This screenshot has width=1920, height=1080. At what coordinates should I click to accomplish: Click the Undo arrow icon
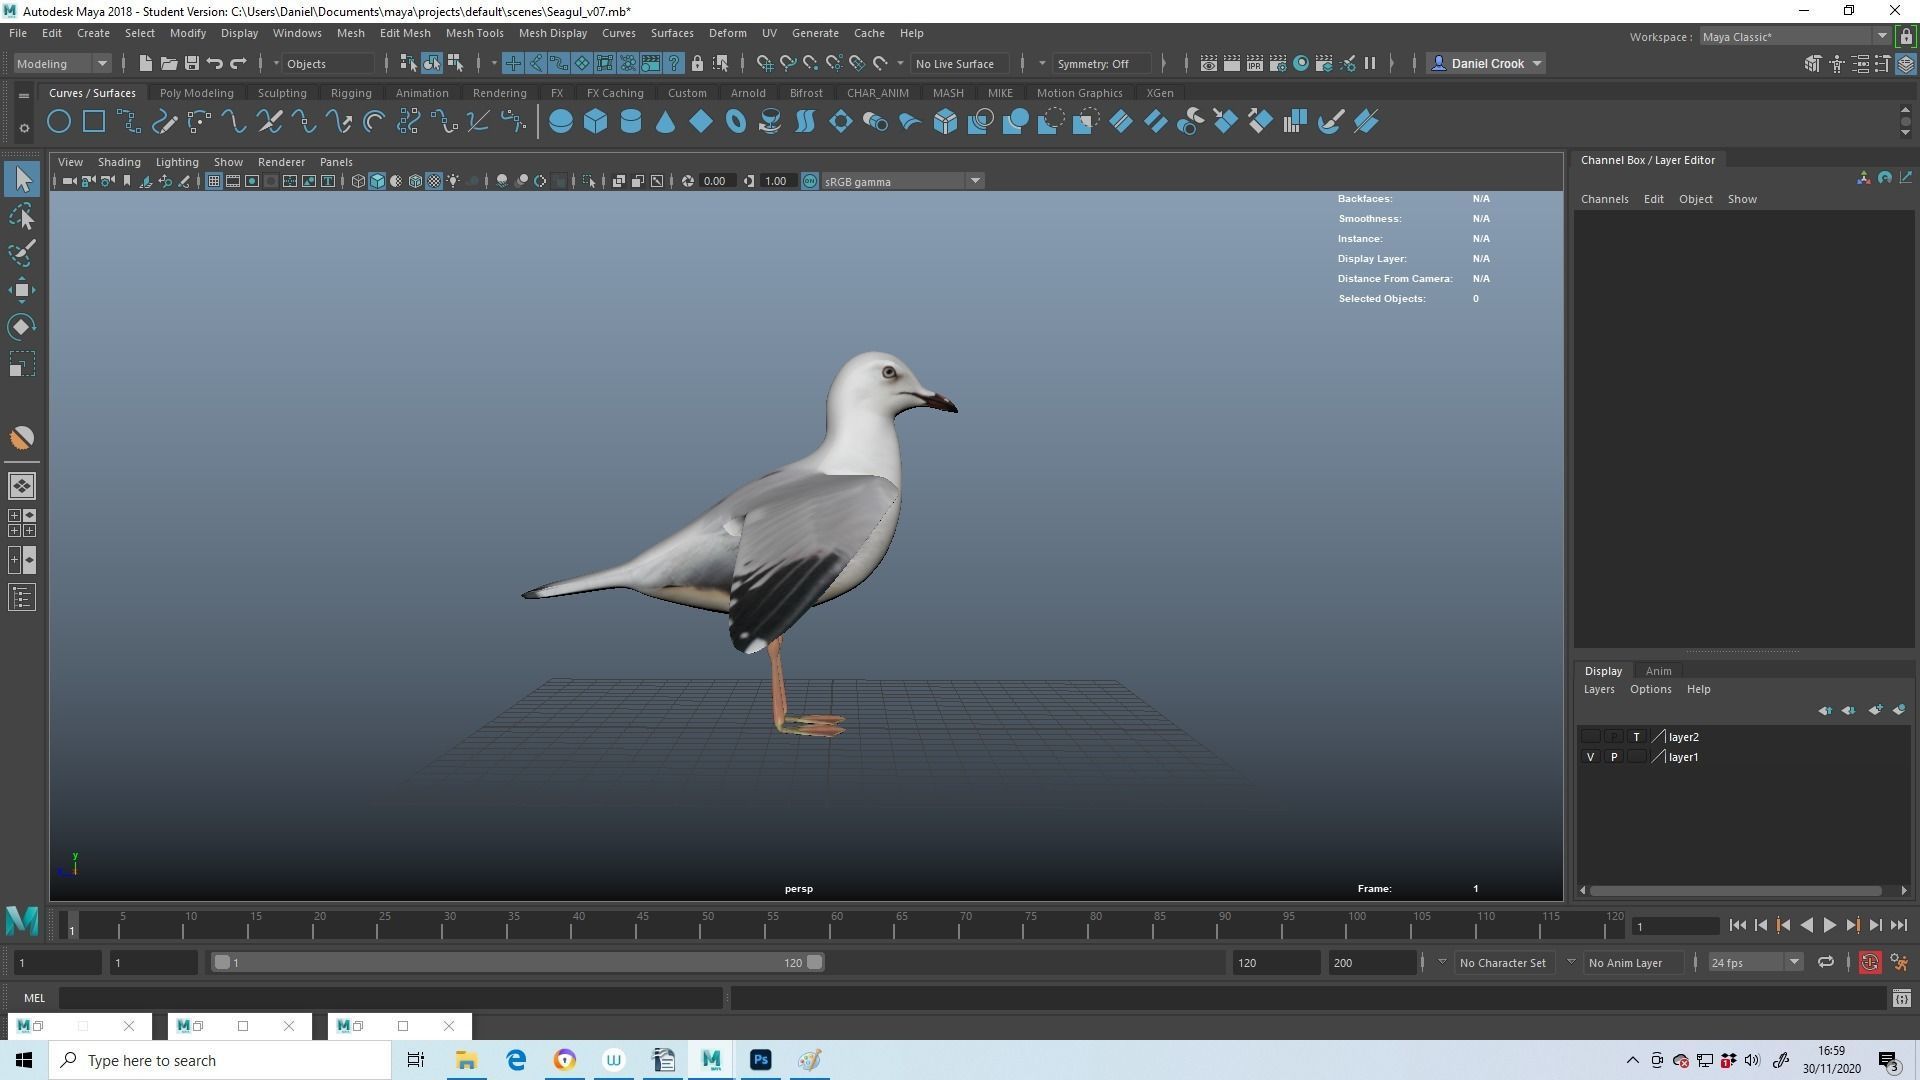coord(215,64)
